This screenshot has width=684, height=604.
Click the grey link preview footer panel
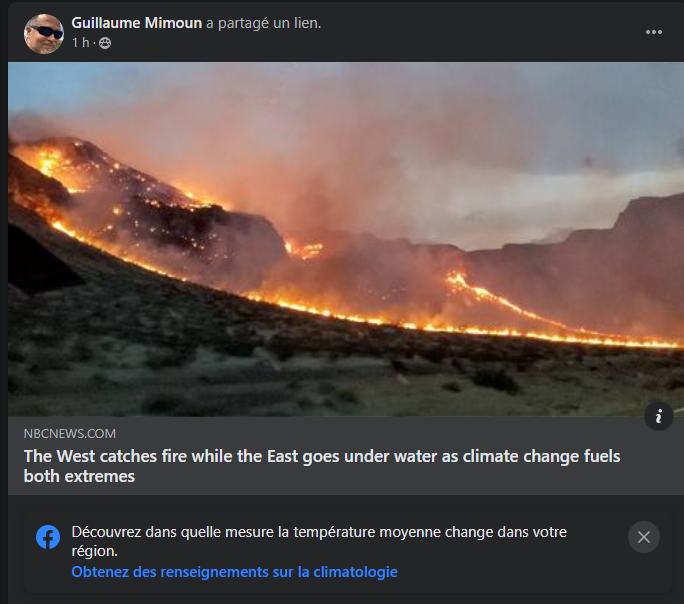pos(346,456)
